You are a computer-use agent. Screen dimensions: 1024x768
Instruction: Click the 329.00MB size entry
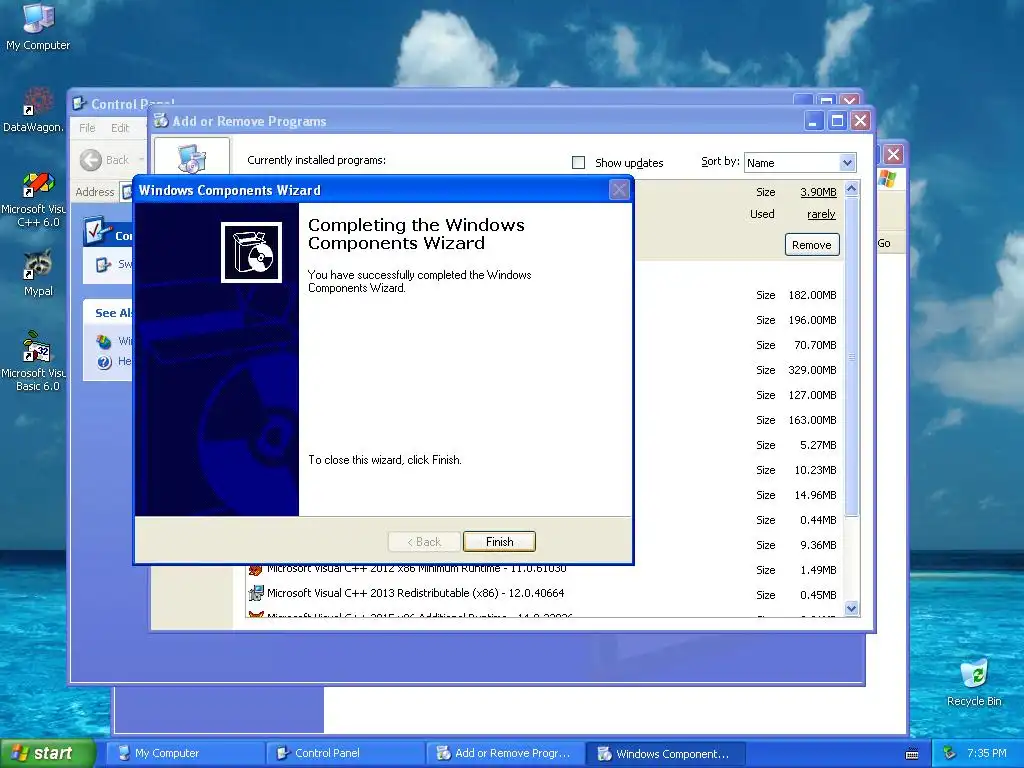812,370
